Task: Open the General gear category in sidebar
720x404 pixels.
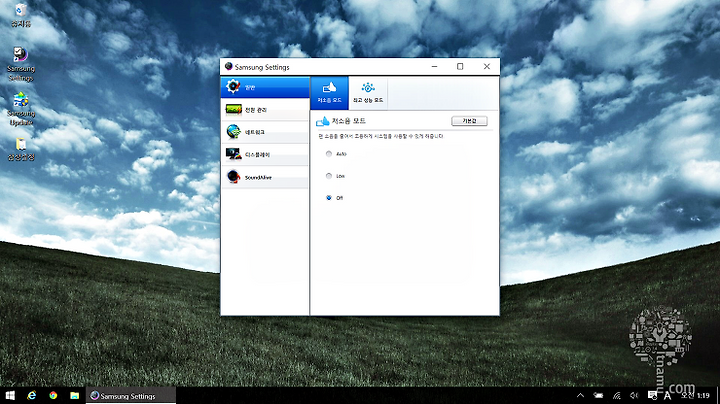Action: tap(265, 87)
